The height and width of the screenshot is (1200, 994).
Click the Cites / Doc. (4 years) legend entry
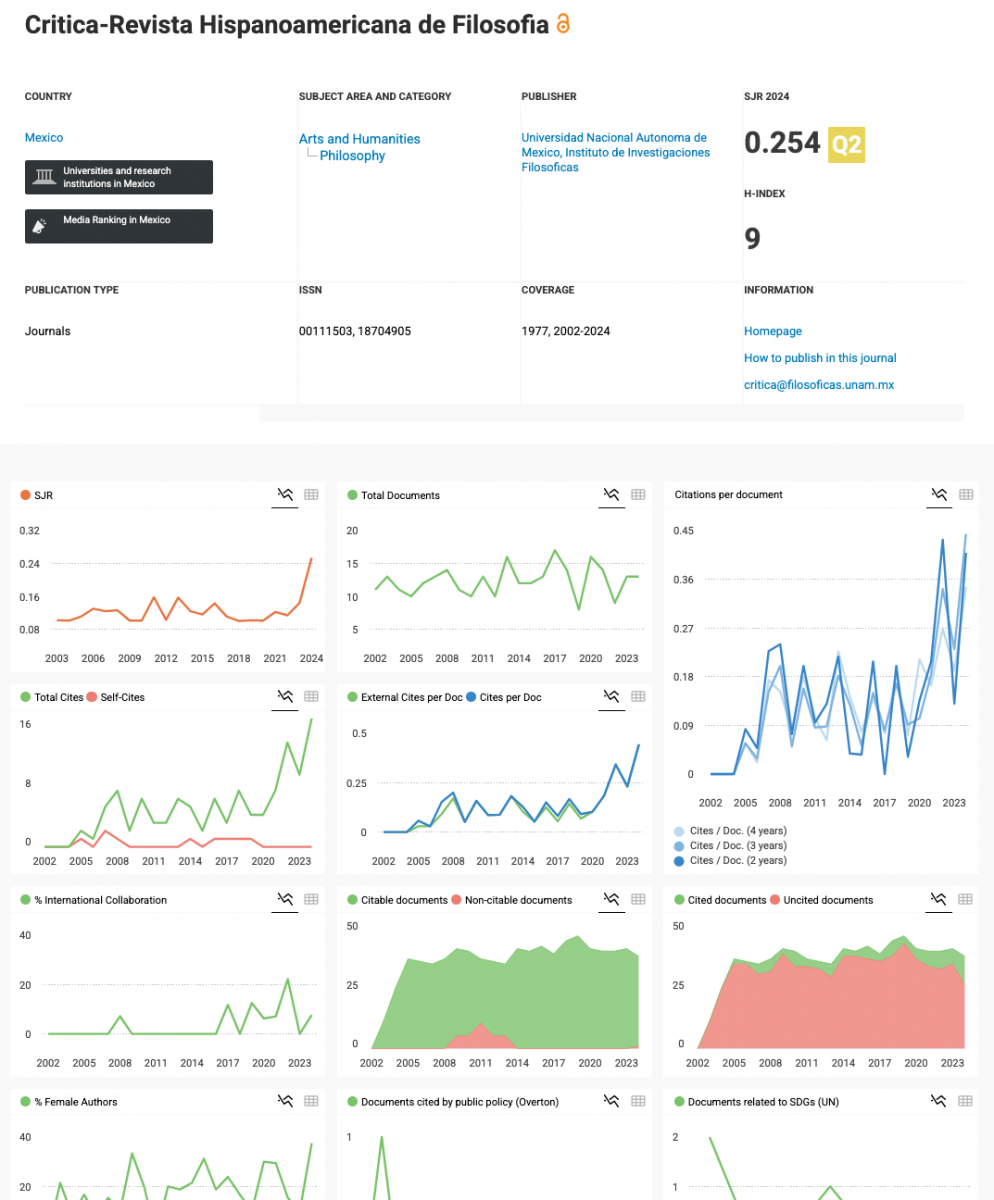(x=731, y=832)
